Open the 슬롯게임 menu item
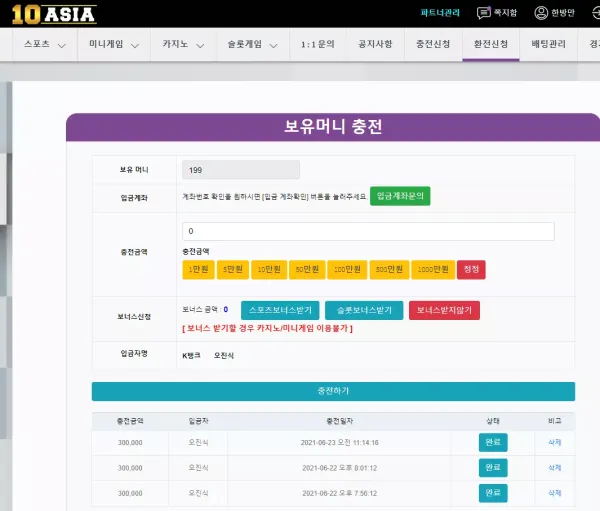The width and height of the screenshot is (600, 511). tap(245, 44)
